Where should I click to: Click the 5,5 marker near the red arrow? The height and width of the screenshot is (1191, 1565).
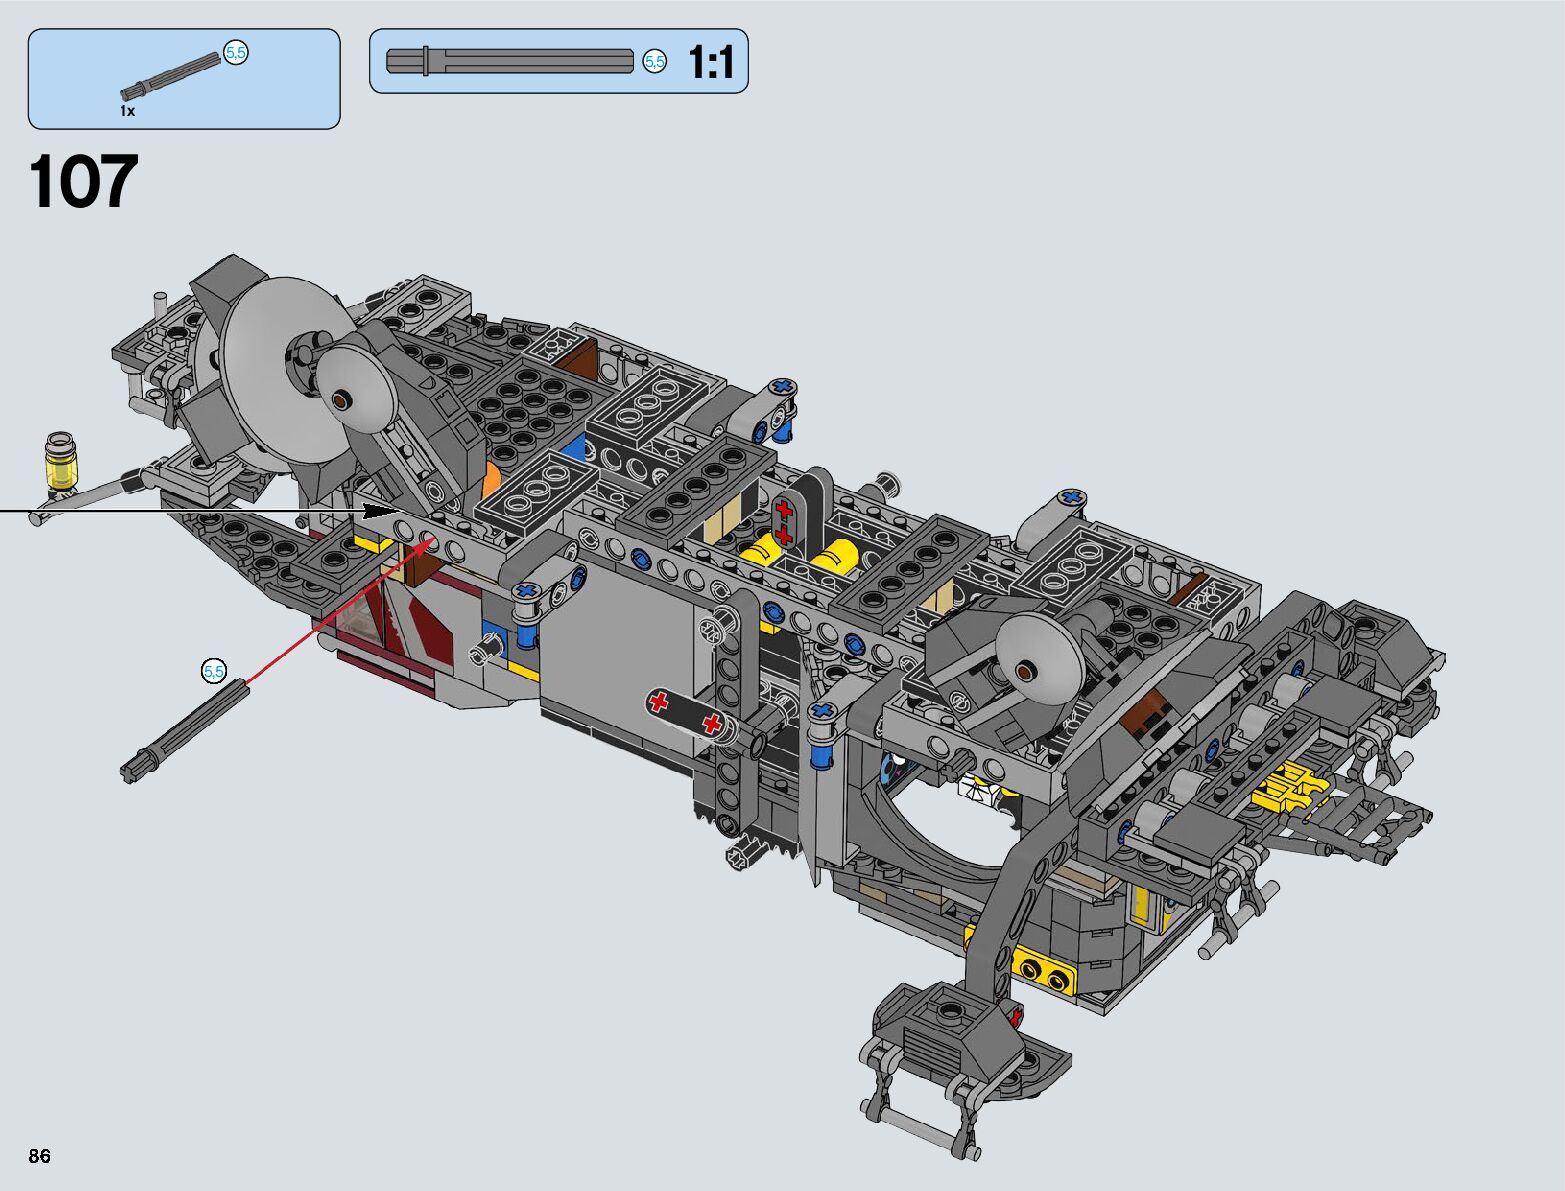pos(214,671)
